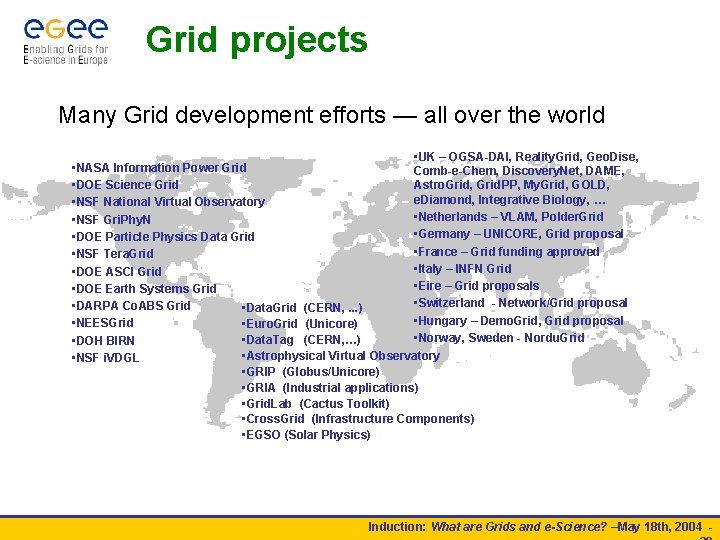Click the footer 'Induction: What are Grids and e-Science?'
Image resolution: width=720 pixels, height=540 pixels.
pyautogui.click(x=487, y=527)
